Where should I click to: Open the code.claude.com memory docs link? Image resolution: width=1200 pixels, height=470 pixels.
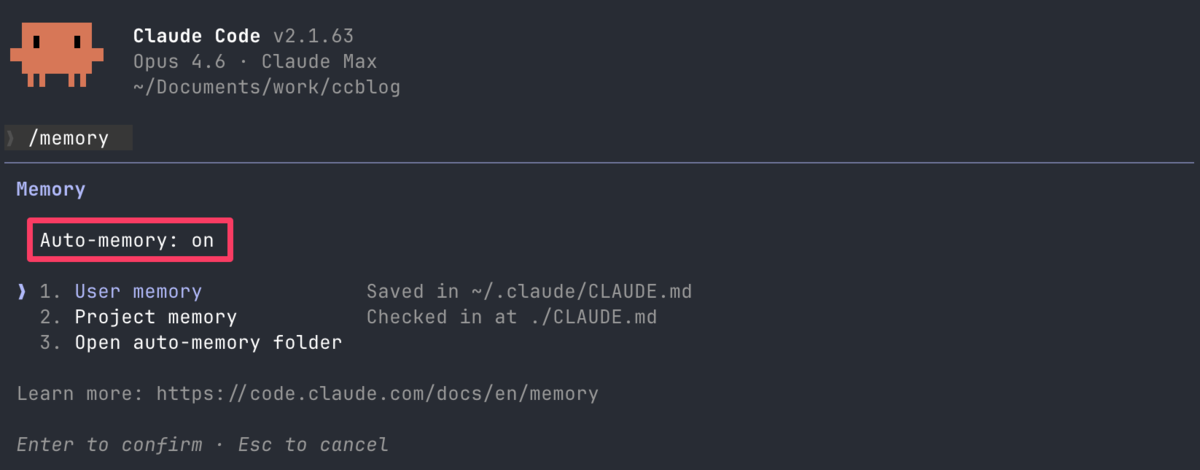click(377, 393)
